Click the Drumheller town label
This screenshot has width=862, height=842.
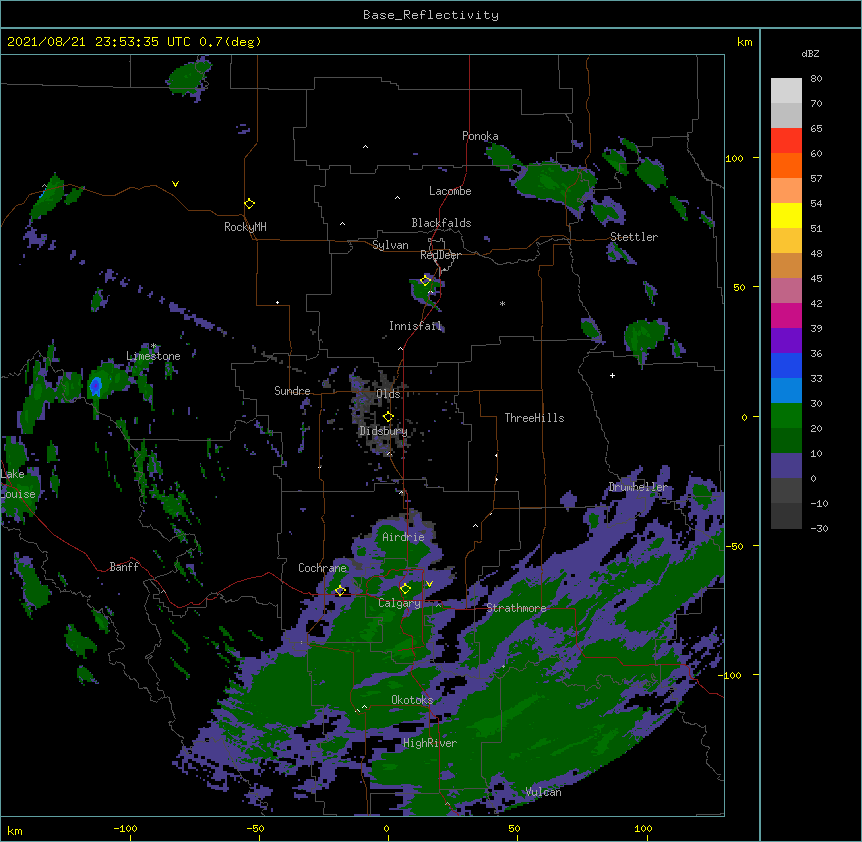coord(638,487)
